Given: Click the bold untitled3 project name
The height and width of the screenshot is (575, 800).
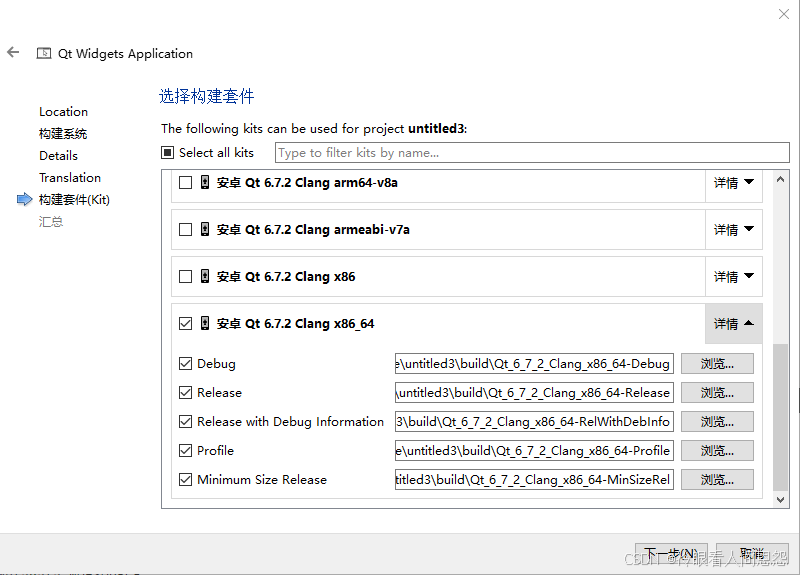Looking at the screenshot, I should pyautogui.click(x=436, y=129).
